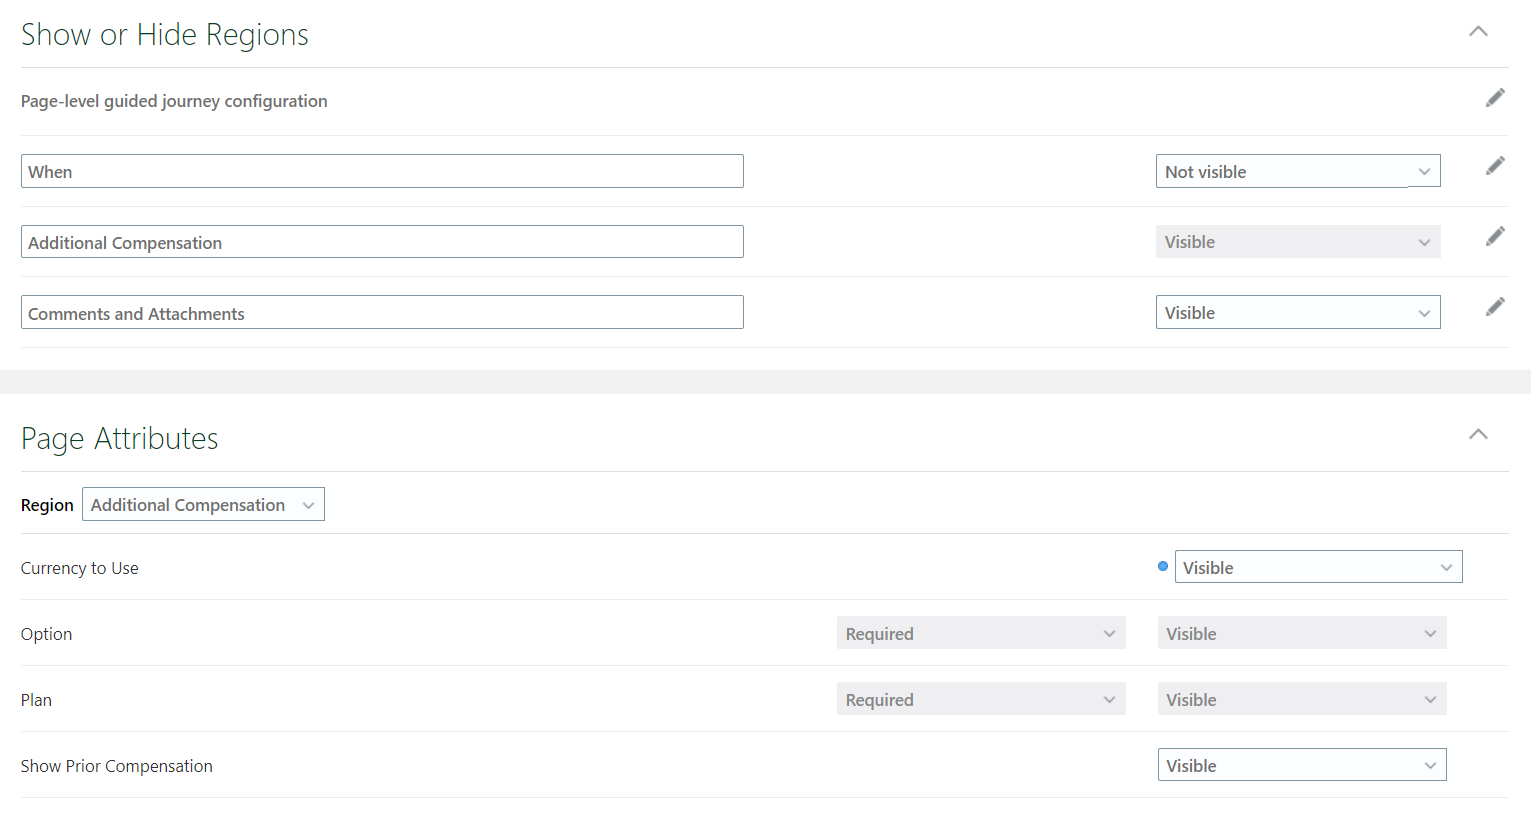The height and width of the screenshot is (820, 1531).
Task: Edit the Comments and Attachments region
Action: [1495, 306]
